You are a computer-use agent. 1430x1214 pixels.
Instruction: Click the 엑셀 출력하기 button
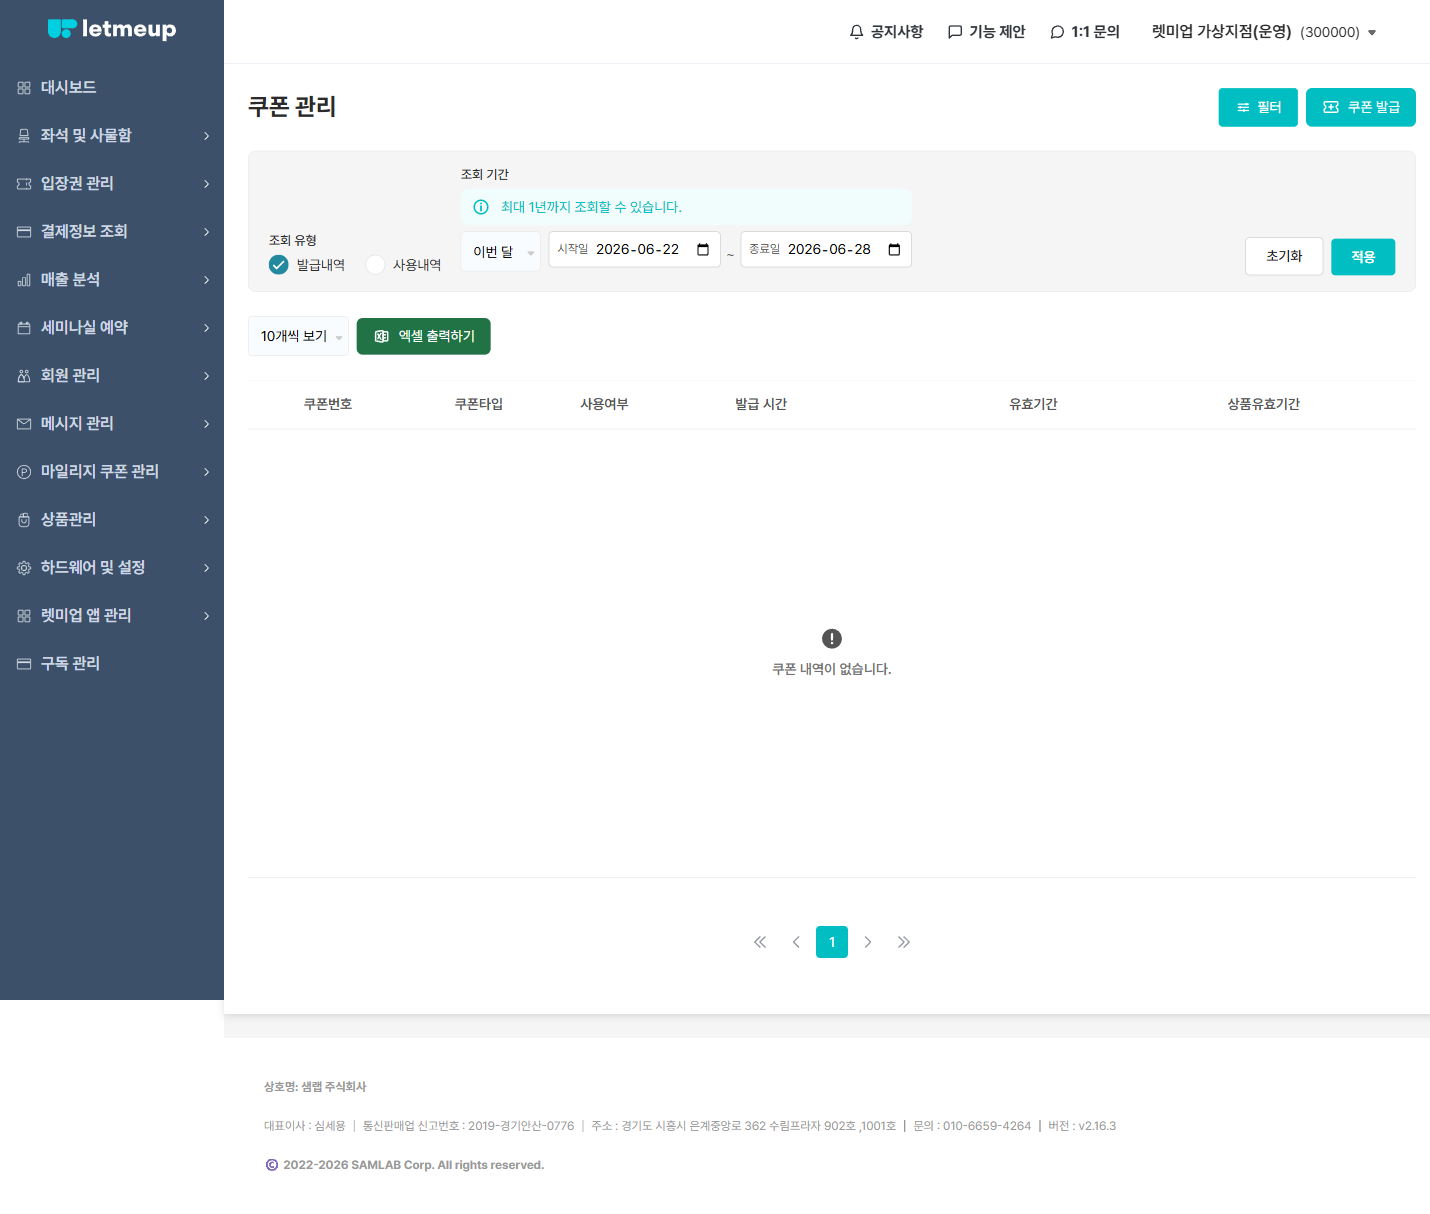pyautogui.click(x=424, y=336)
